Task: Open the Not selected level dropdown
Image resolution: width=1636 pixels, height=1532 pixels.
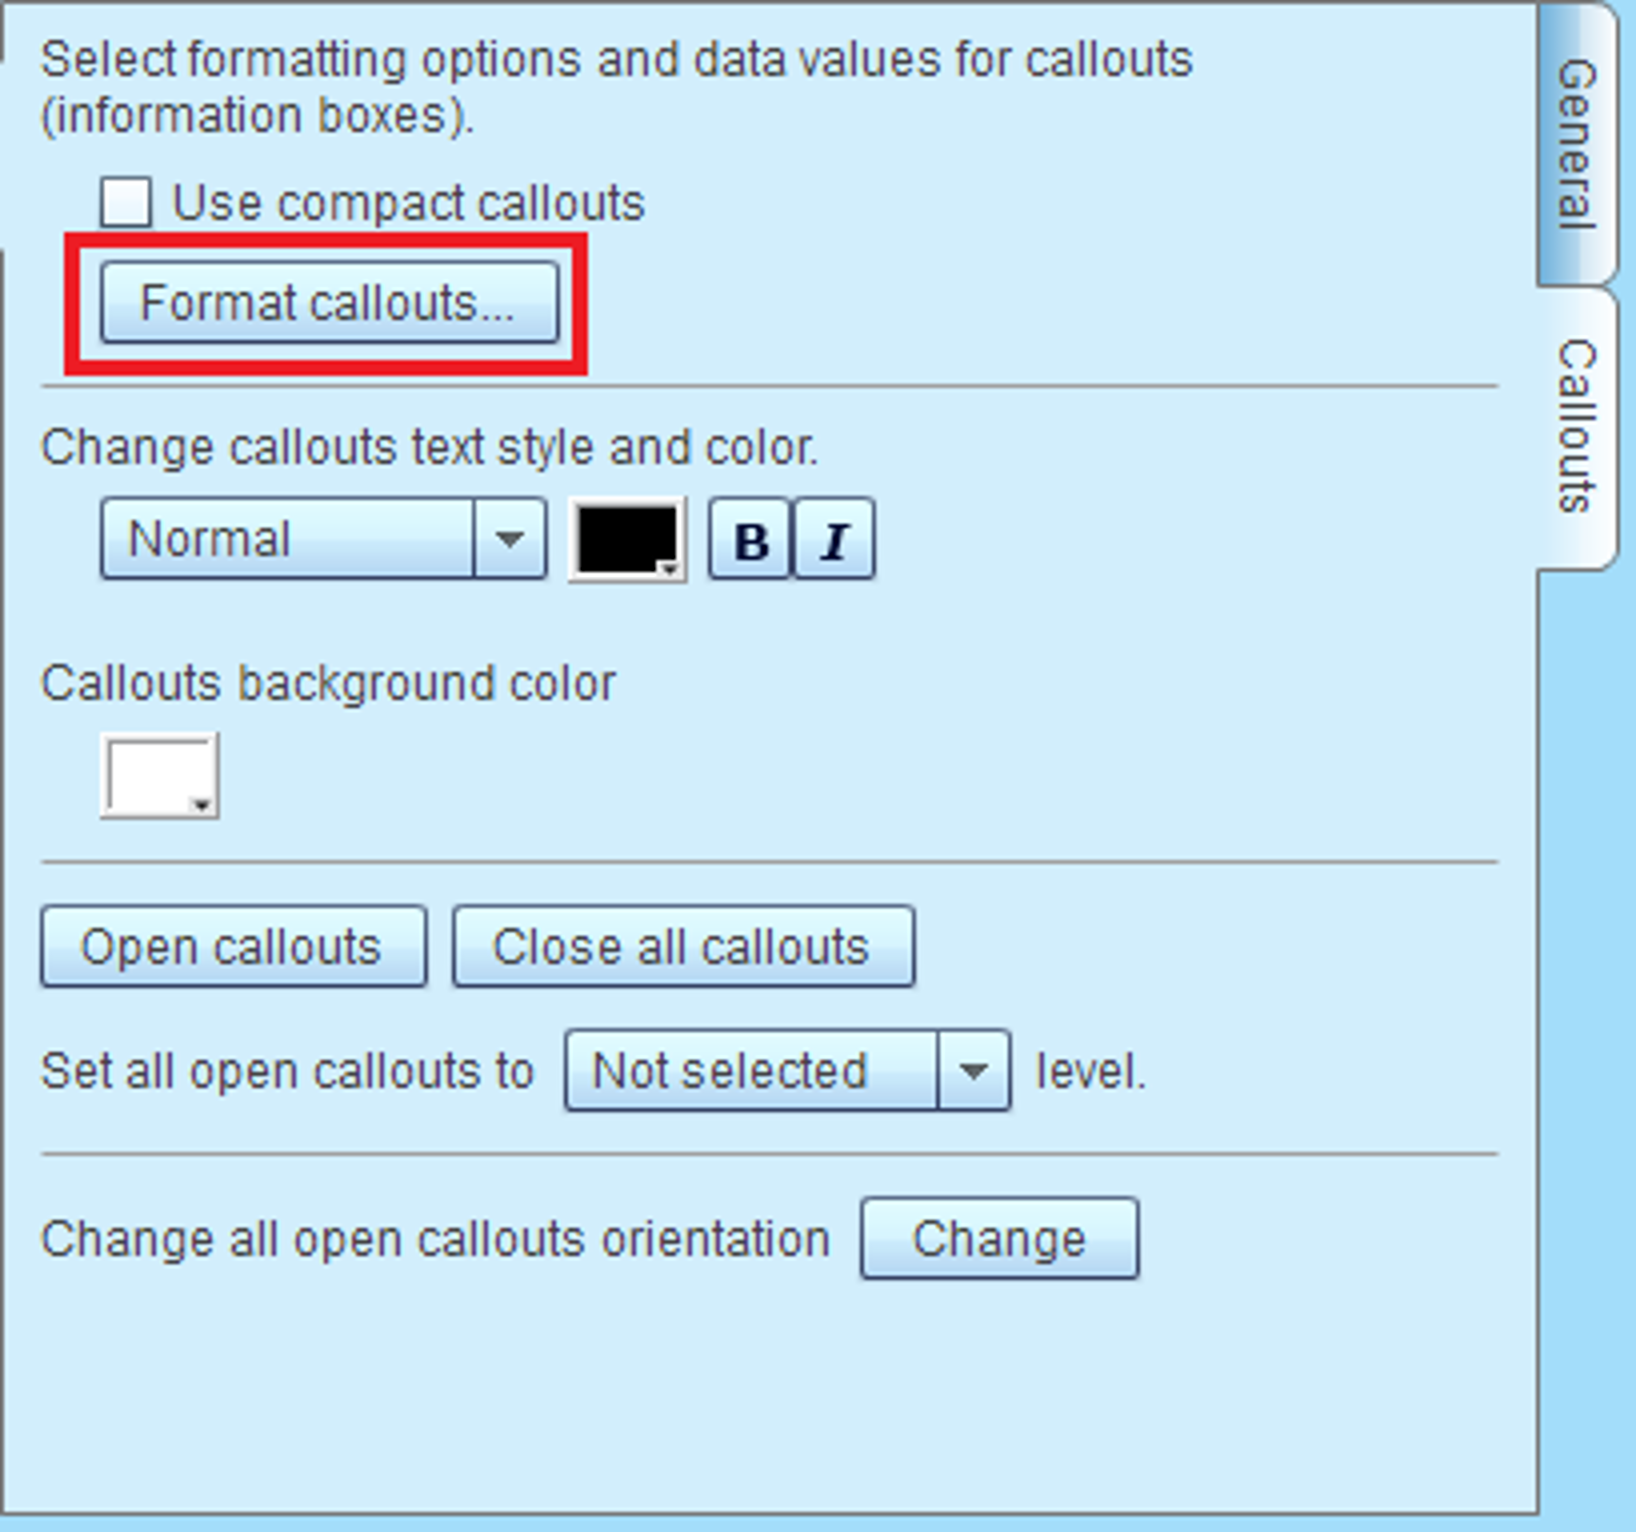Action: (x=787, y=1071)
